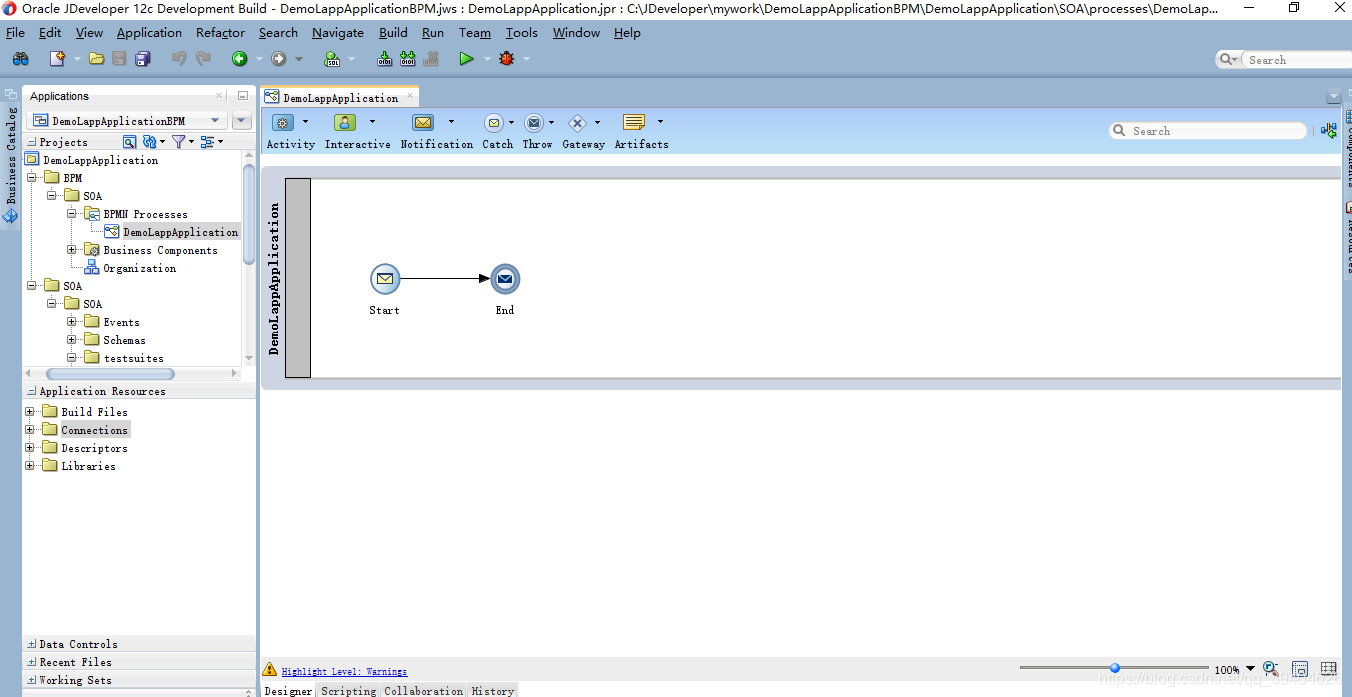
Task: Click the overview thumbnail icon near zoom
Action: tap(1300, 668)
